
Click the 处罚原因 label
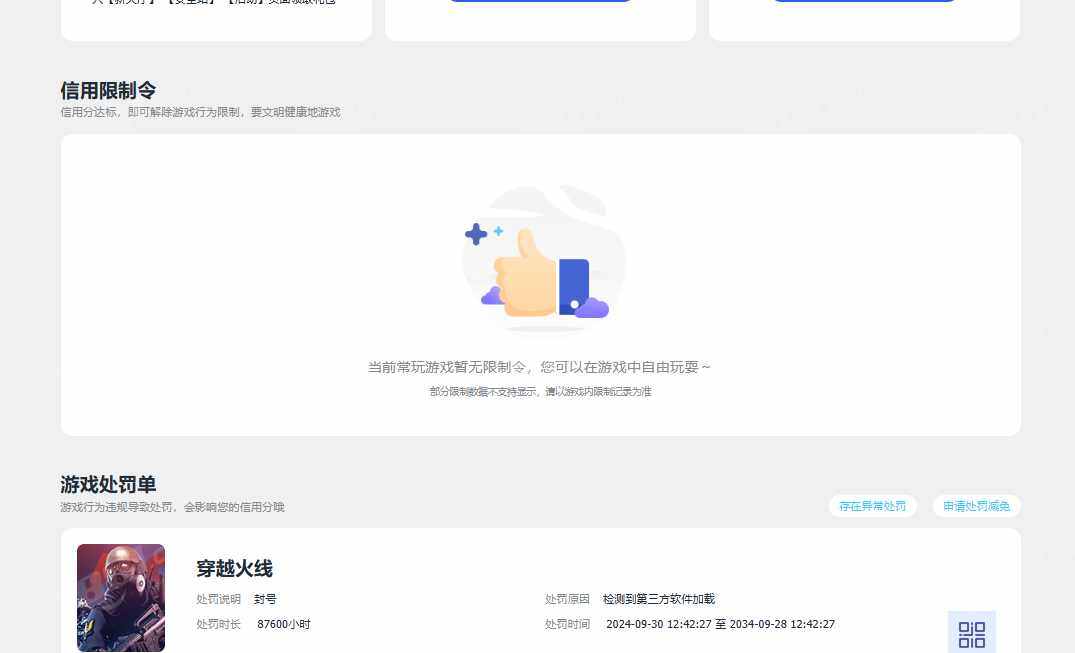(567, 599)
